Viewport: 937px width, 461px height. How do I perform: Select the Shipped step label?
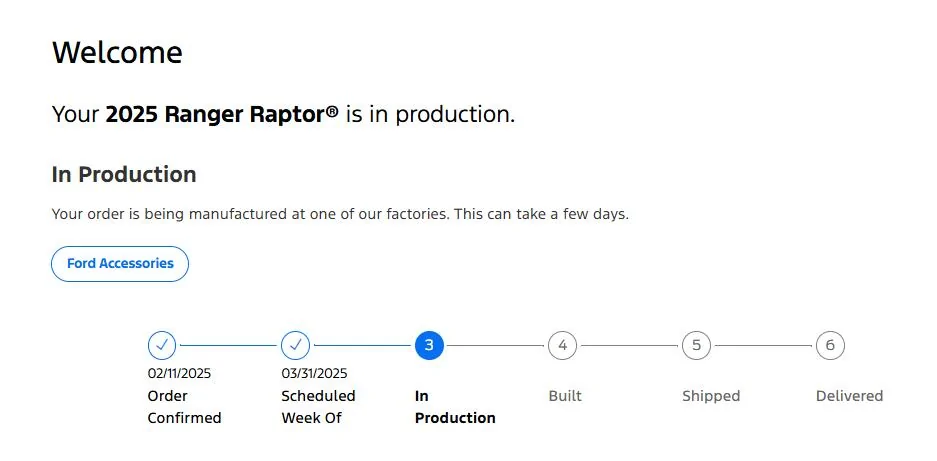point(711,396)
